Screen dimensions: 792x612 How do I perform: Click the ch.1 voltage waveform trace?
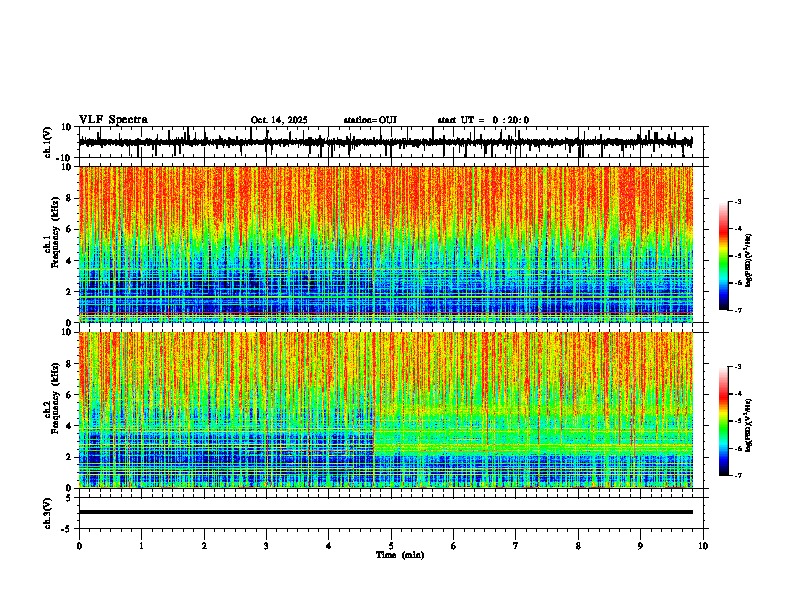pyautogui.click(x=385, y=142)
